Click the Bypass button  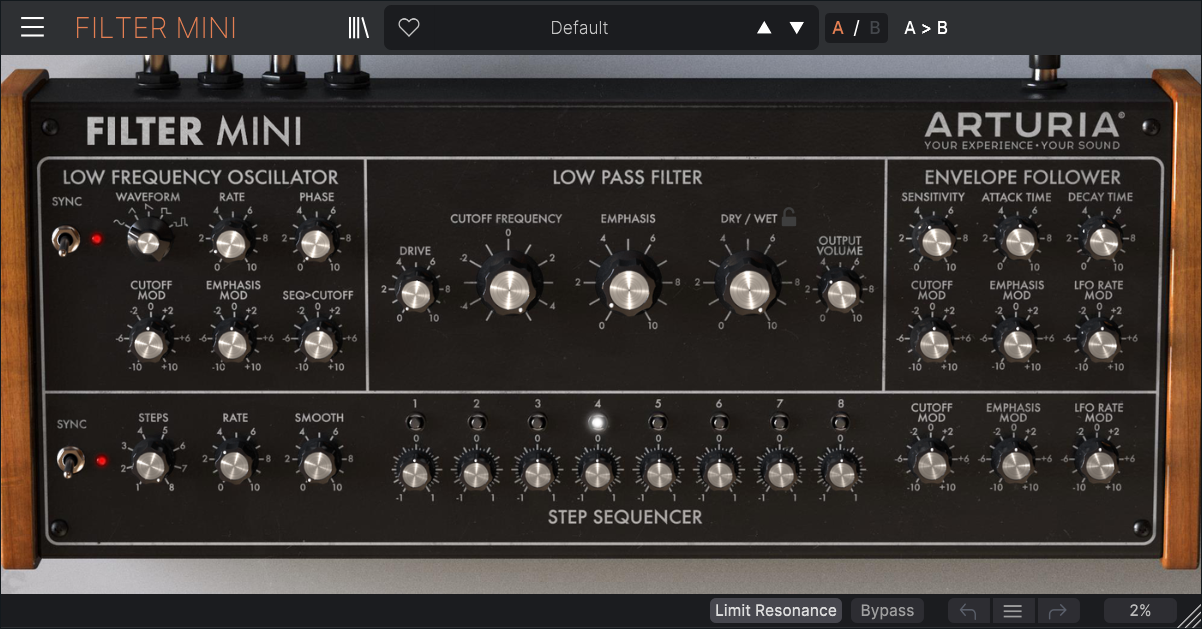pyautogui.click(x=887, y=611)
